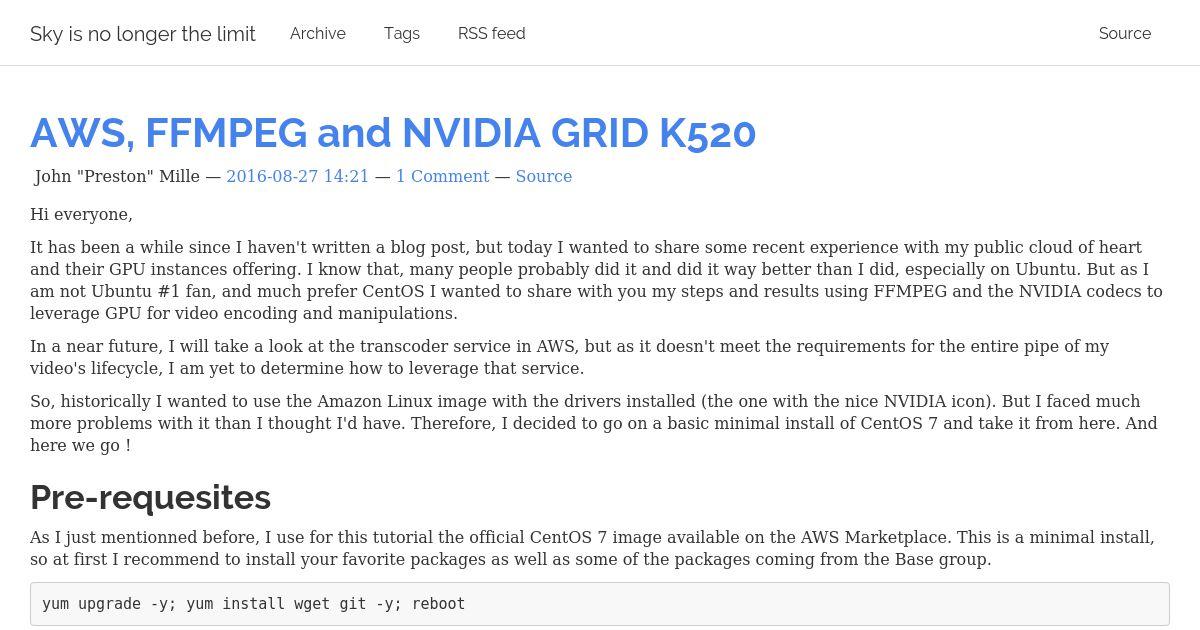Go to the Tags page
This screenshot has height=630, width=1200.
pos(402,33)
